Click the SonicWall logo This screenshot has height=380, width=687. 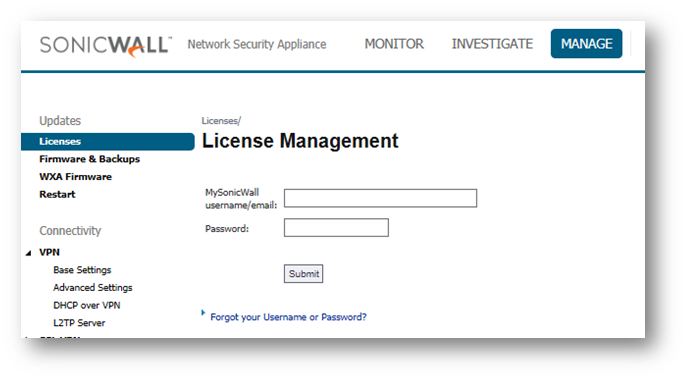coord(106,46)
